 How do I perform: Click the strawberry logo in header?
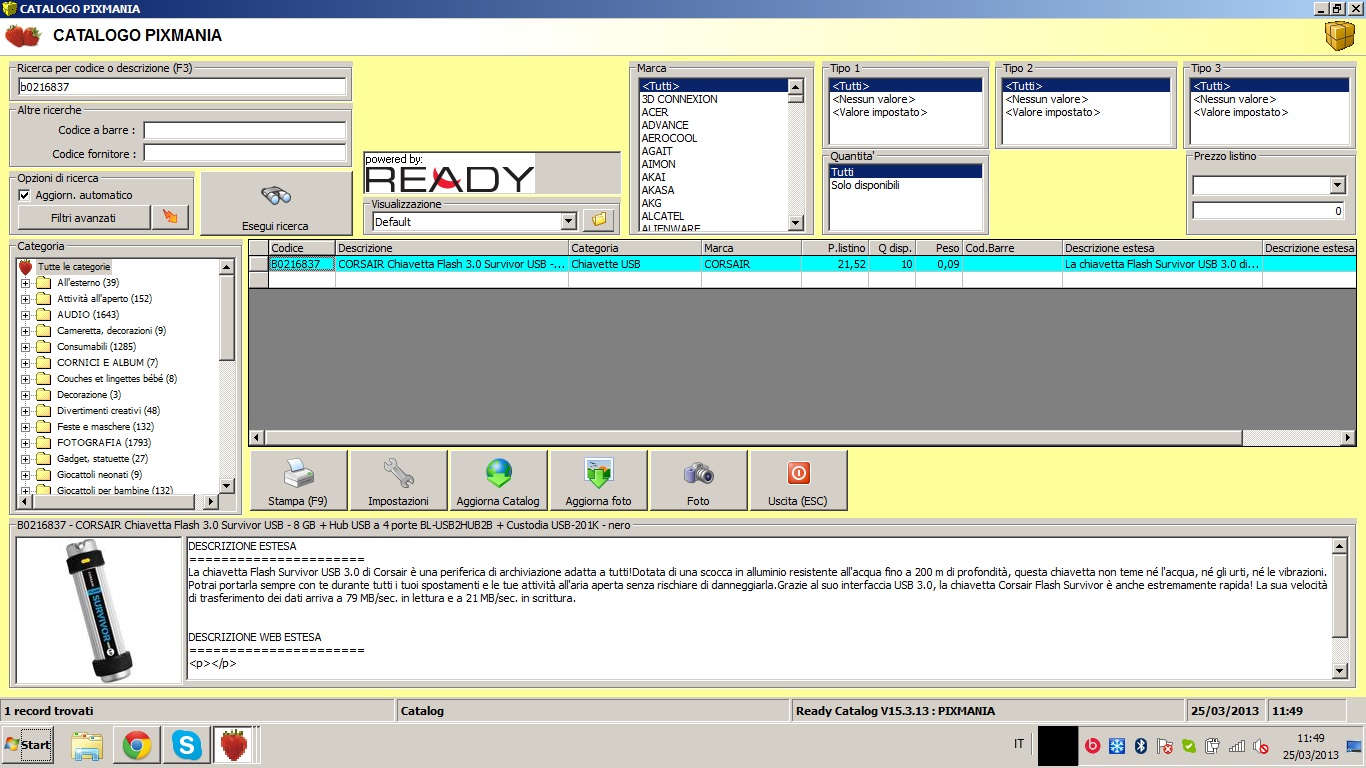(x=23, y=36)
